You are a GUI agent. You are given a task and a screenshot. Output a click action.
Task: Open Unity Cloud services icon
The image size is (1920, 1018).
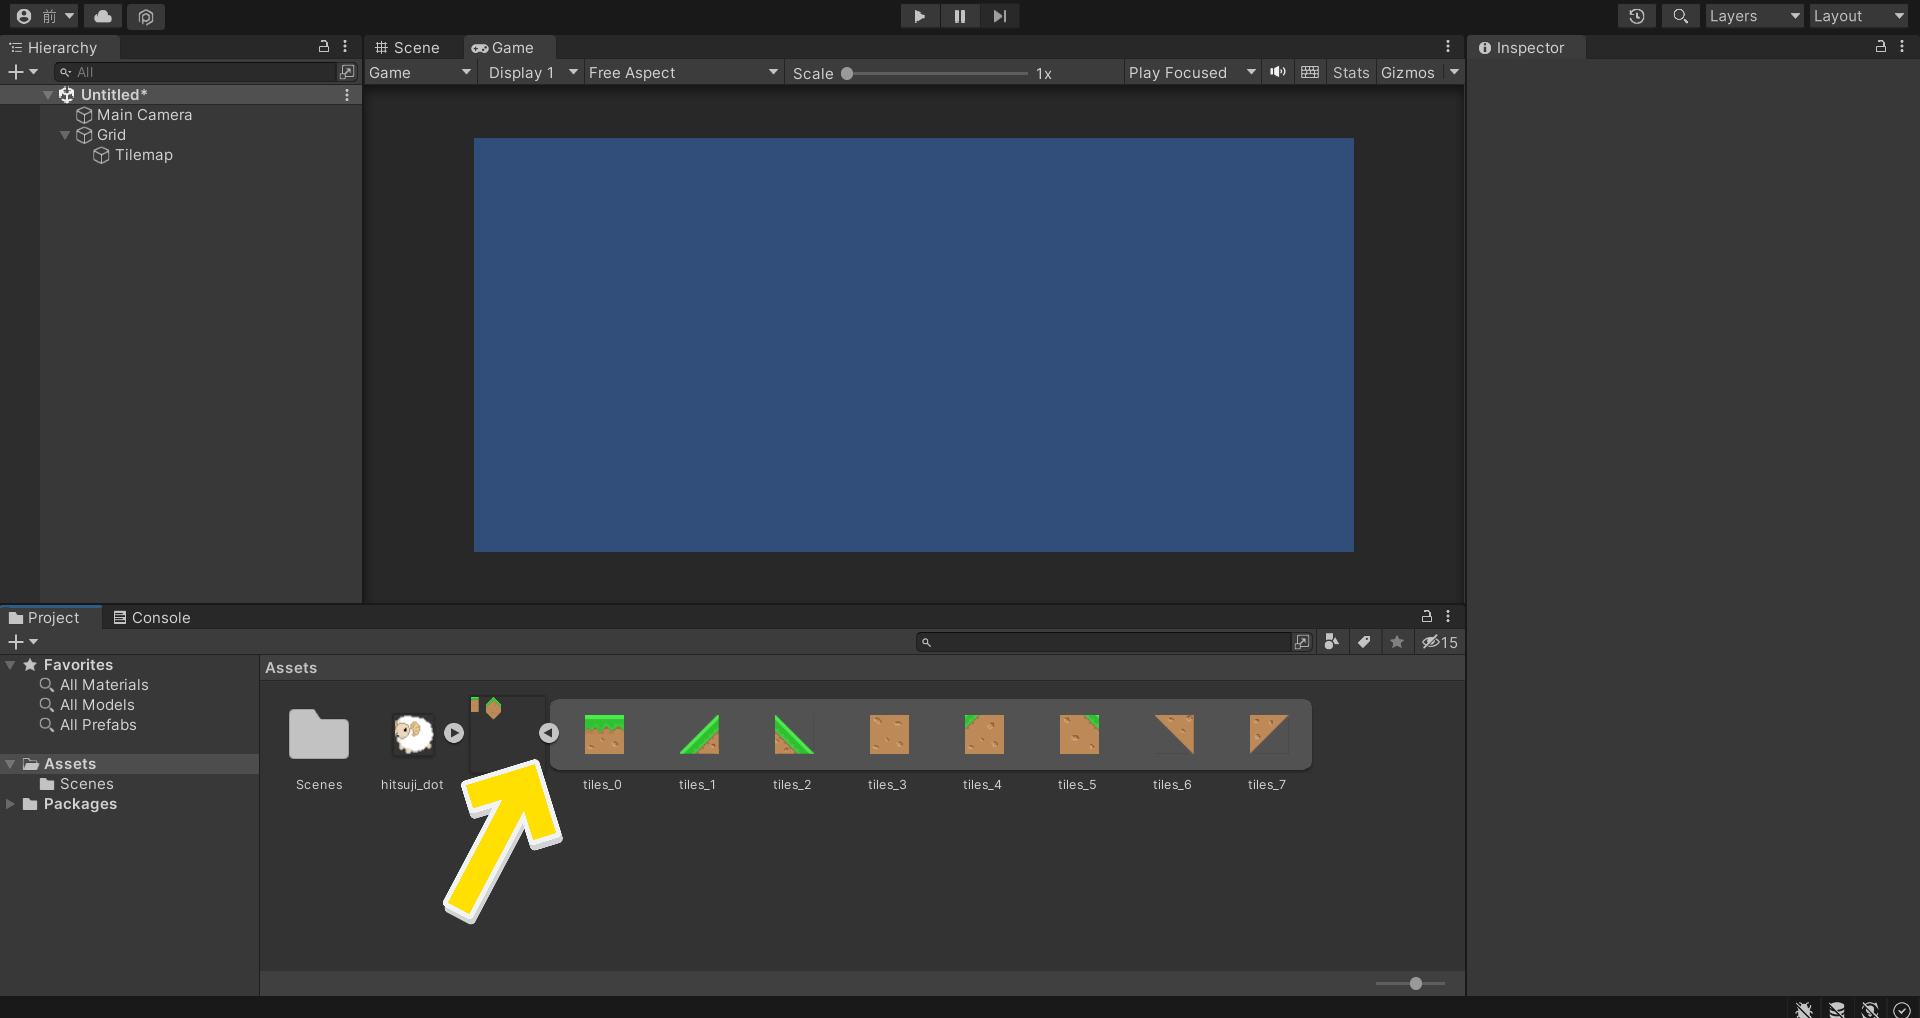coord(103,16)
